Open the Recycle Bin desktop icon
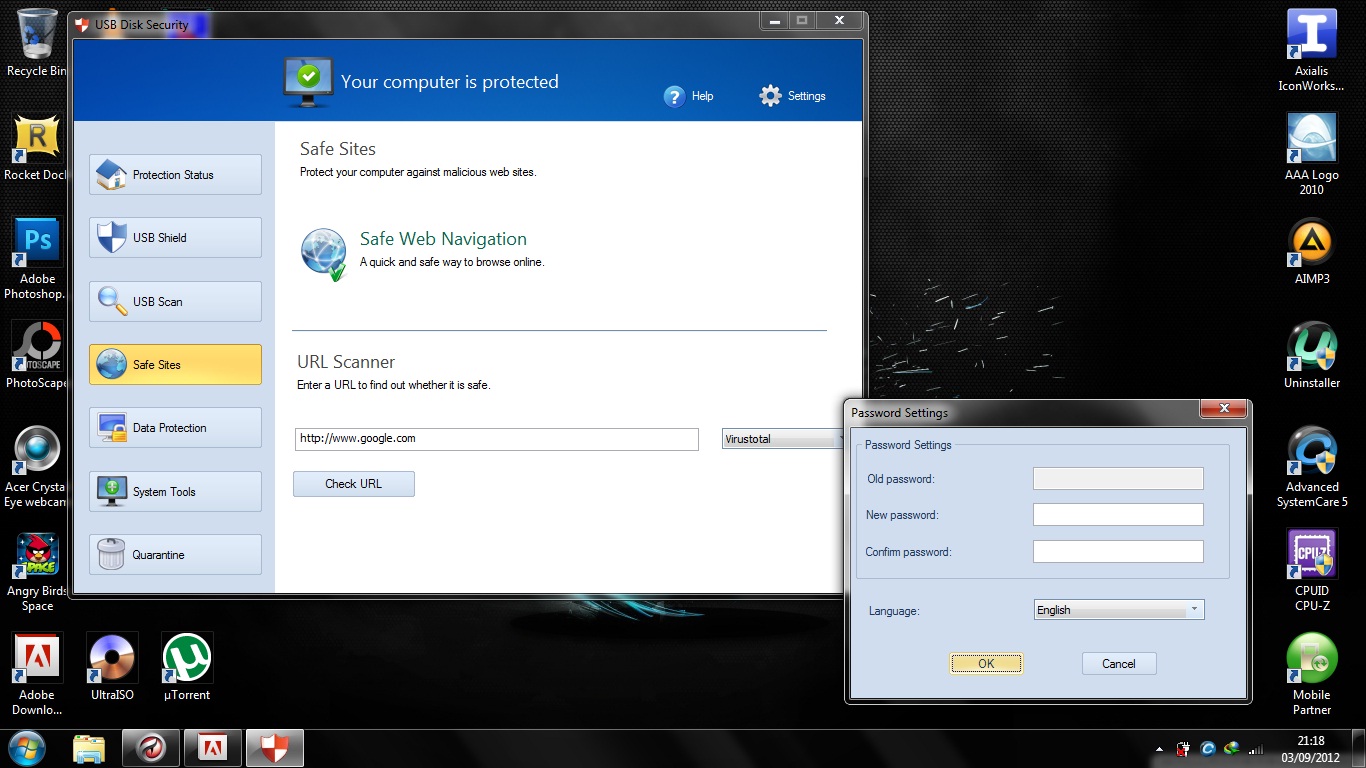 click(37, 42)
